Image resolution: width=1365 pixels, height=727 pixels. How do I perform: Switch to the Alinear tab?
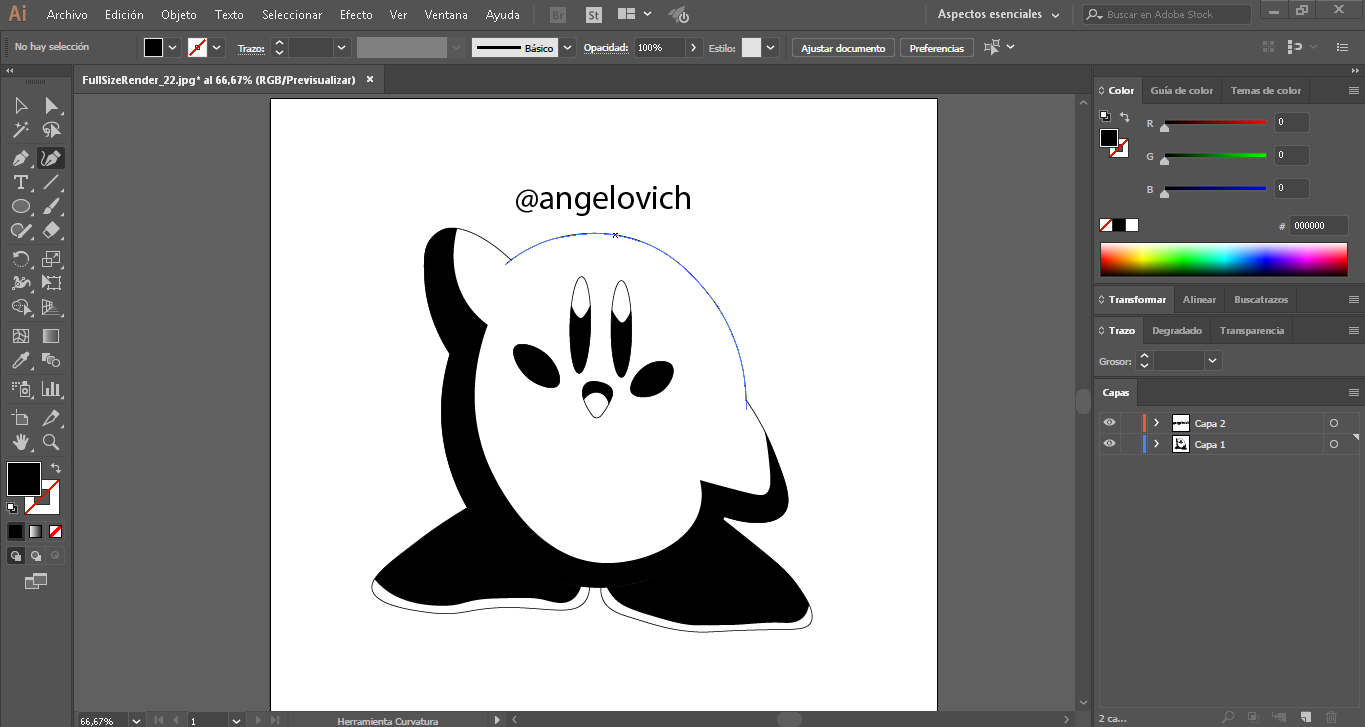[1199, 299]
